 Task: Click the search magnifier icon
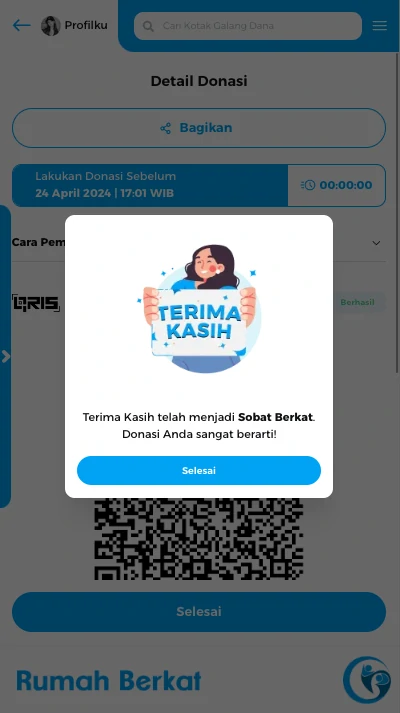tap(148, 26)
